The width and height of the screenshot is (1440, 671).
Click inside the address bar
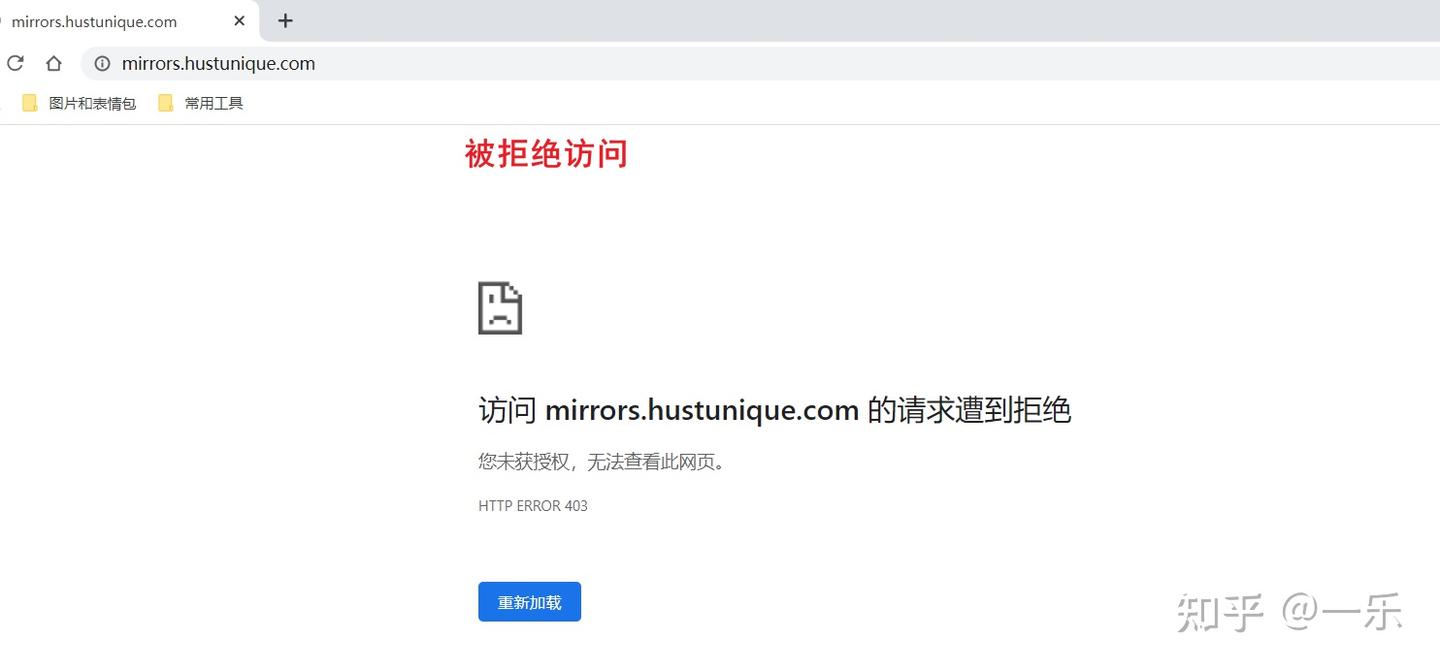click(400, 63)
